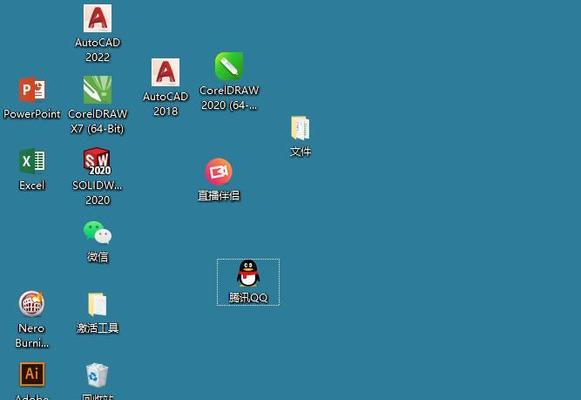Click the PowerPoint shortcut
The height and width of the screenshot is (400, 581).
click(x=32, y=90)
